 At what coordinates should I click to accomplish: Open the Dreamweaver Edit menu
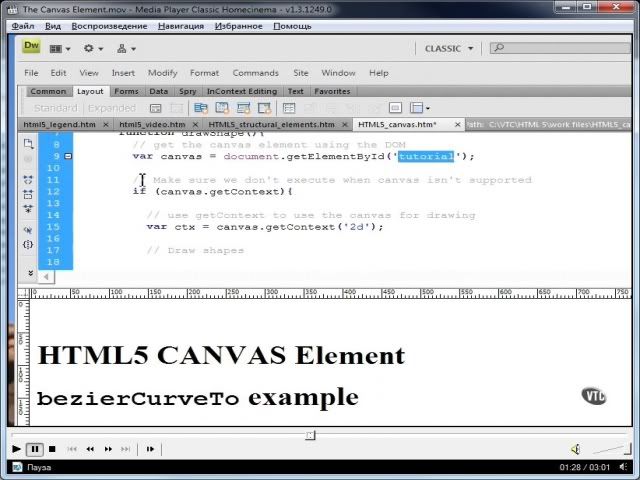[x=58, y=73]
